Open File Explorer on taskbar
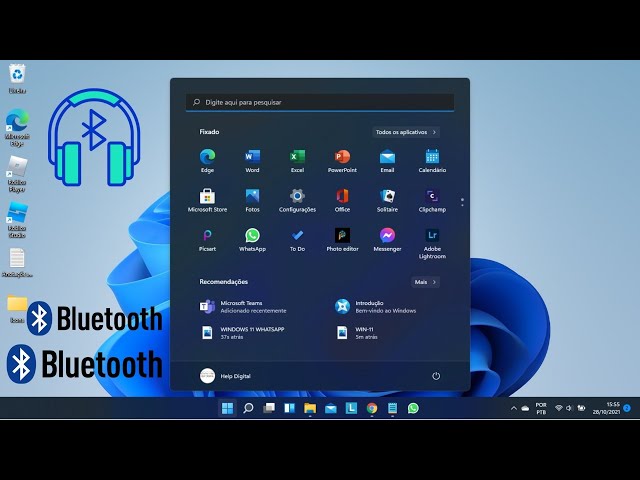This screenshot has width=640, height=480. [310, 408]
